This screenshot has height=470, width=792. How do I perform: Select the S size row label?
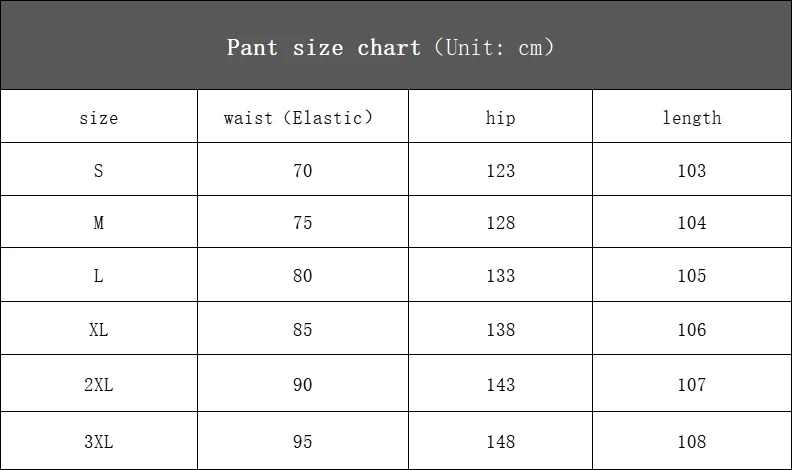click(98, 171)
